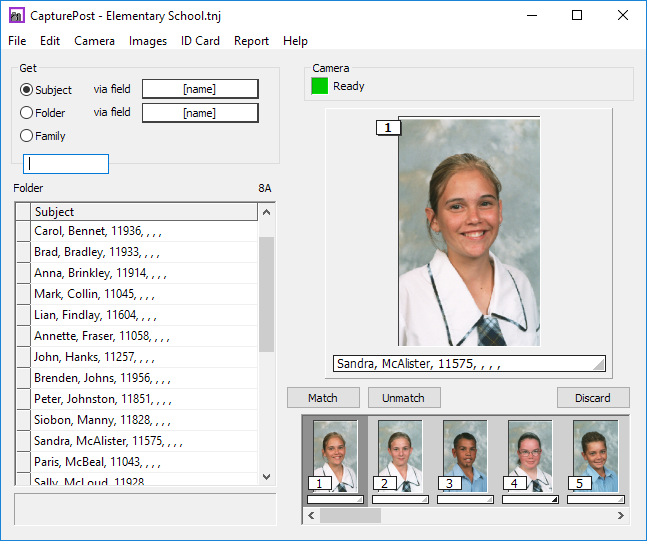Select thumbnail image 5
This screenshot has width=647, height=541.
(595, 456)
